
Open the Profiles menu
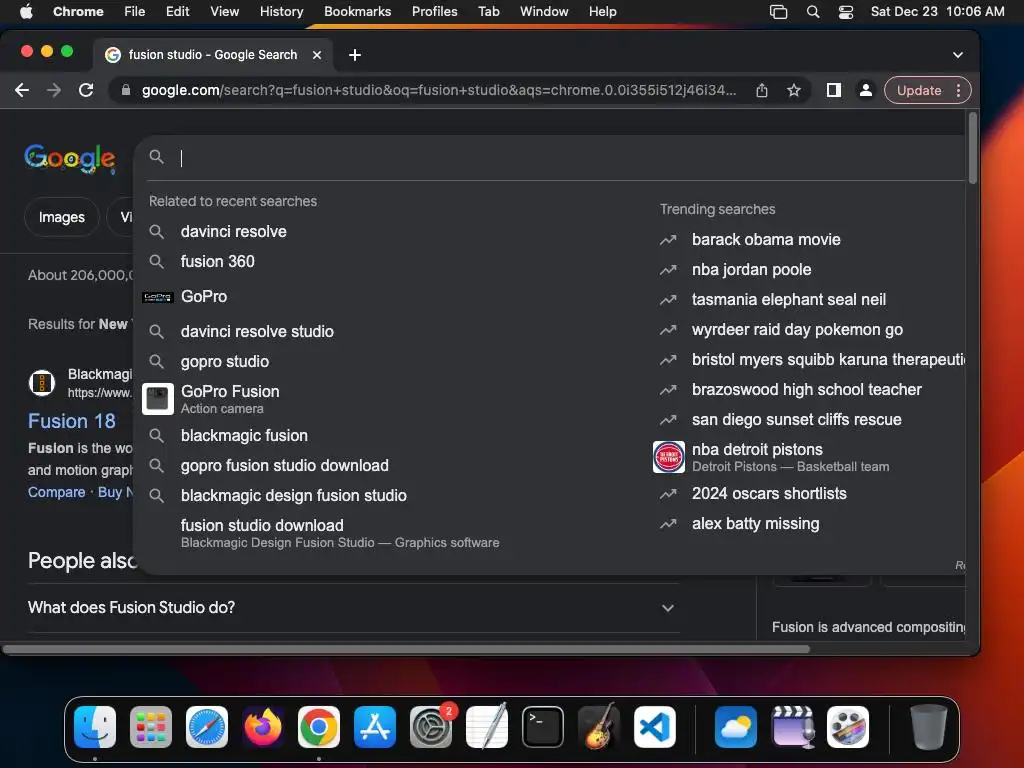pos(434,12)
